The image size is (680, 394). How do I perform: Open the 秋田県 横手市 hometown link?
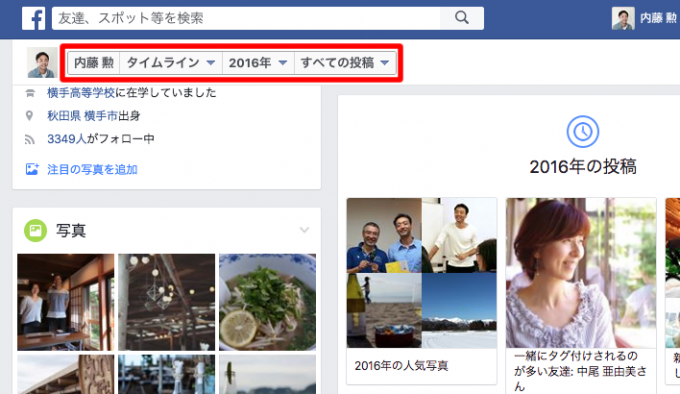[82, 116]
